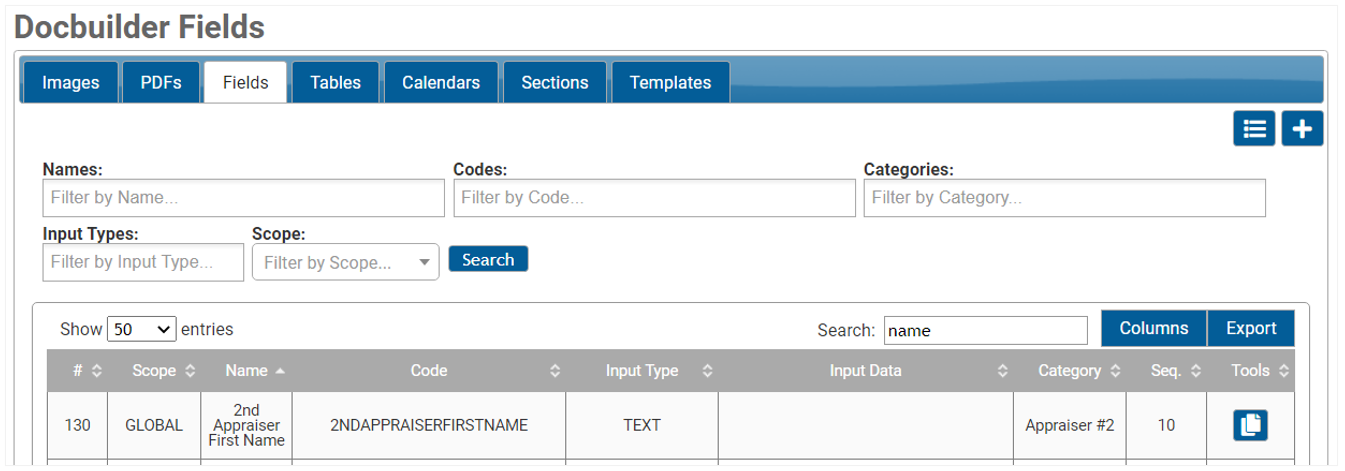1345x471 pixels.
Task: Sort table by Input Data column
Action: (x=865, y=371)
